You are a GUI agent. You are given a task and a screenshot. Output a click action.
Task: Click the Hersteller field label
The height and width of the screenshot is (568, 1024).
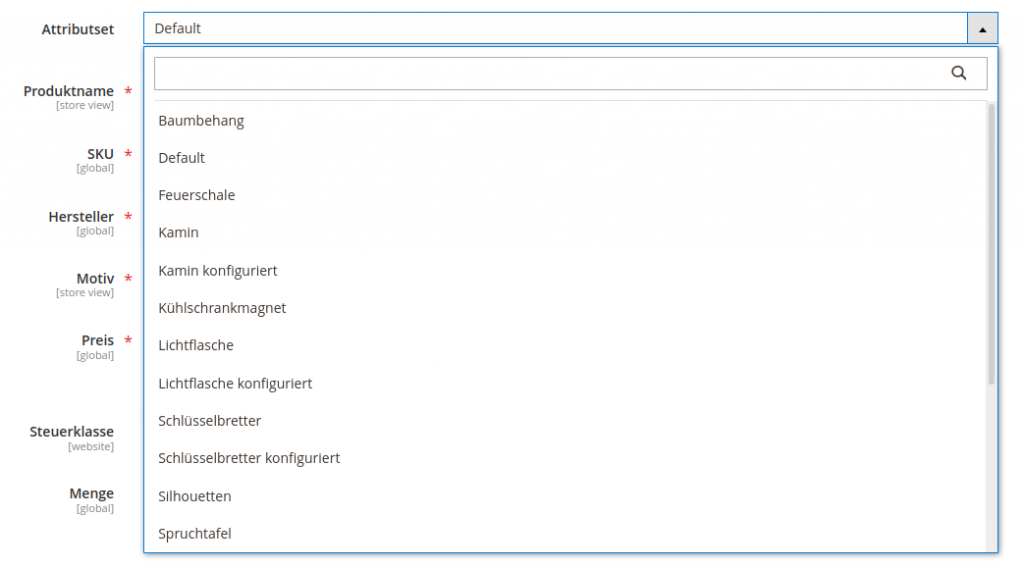81,217
